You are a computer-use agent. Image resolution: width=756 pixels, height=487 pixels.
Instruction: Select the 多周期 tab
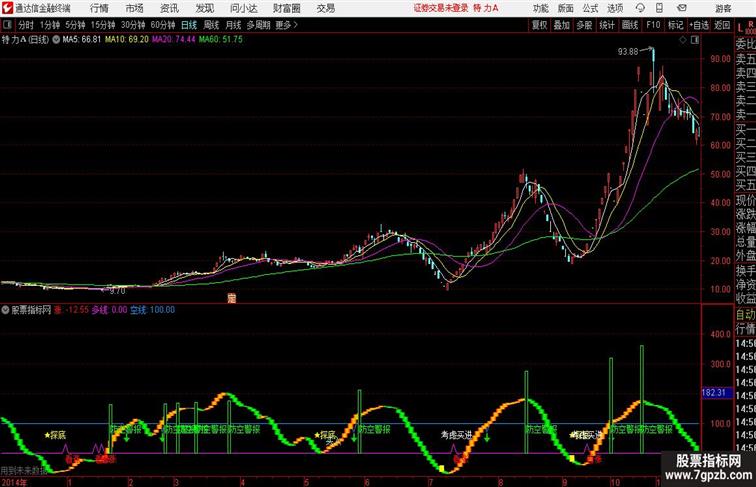pos(259,25)
